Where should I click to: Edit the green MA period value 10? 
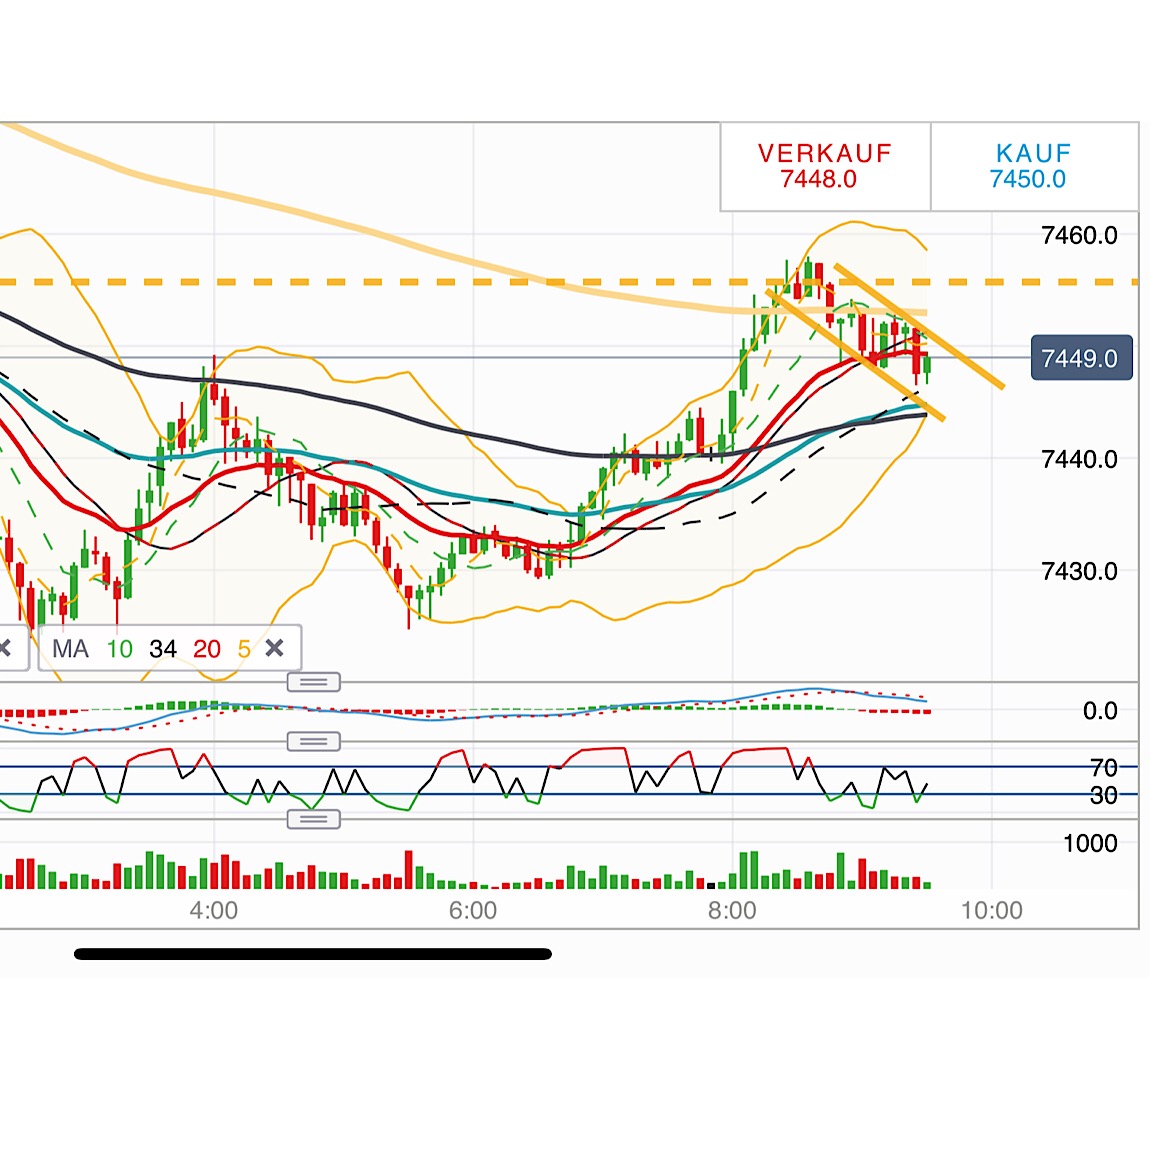120,649
